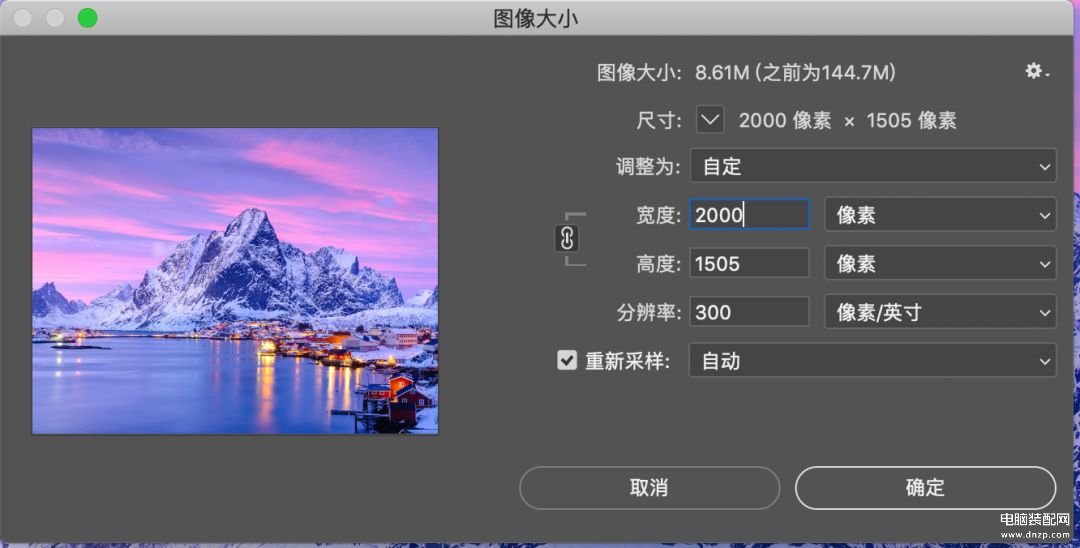Click the 分辨率 input field
This screenshot has height=548, width=1080.
tap(749, 312)
